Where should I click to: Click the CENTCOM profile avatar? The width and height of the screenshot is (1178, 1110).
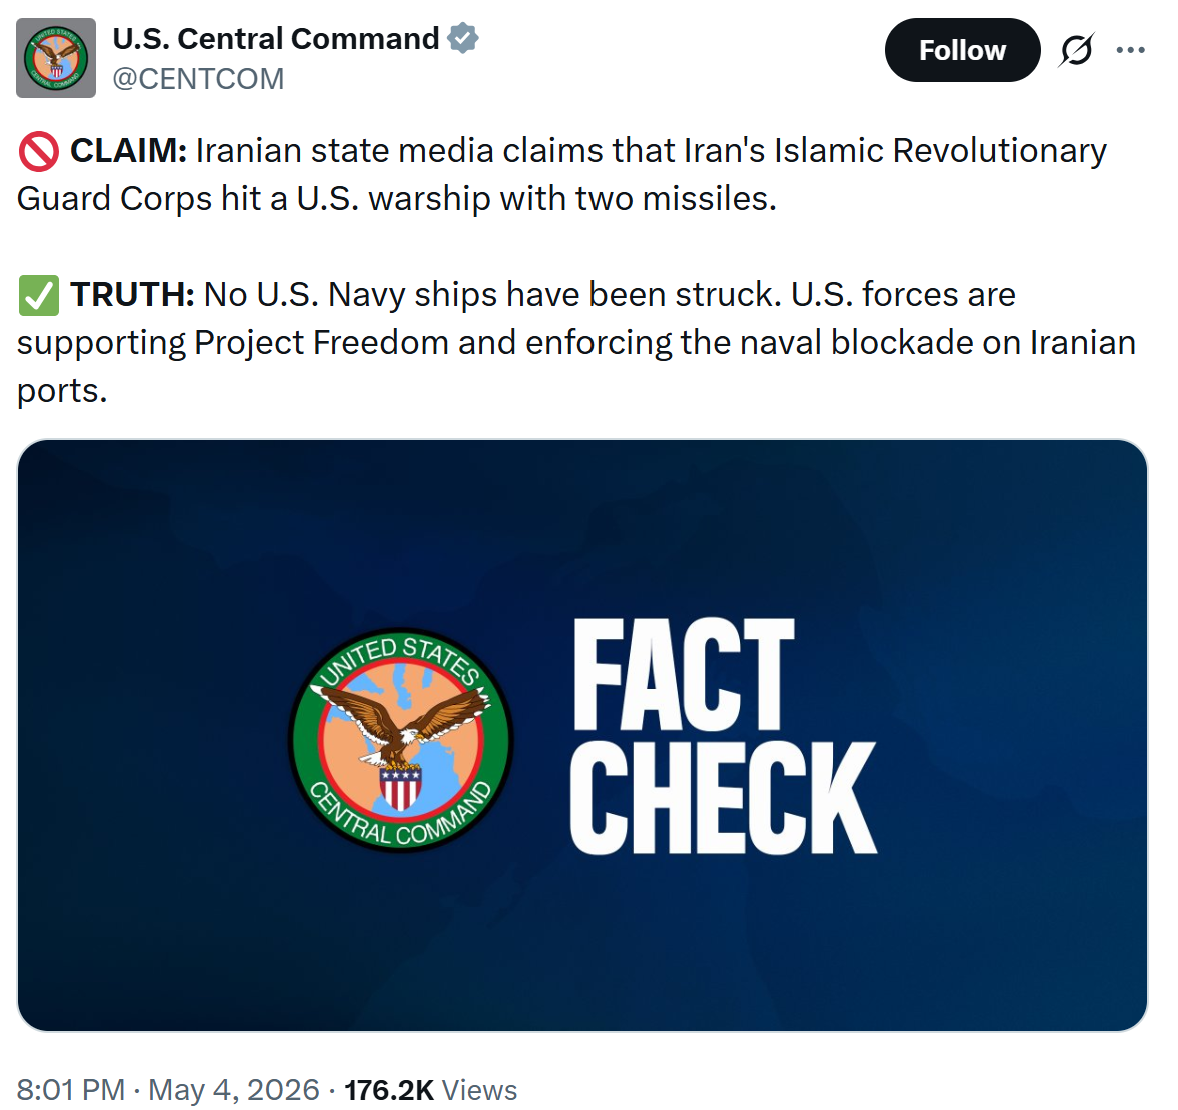[56, 58]
